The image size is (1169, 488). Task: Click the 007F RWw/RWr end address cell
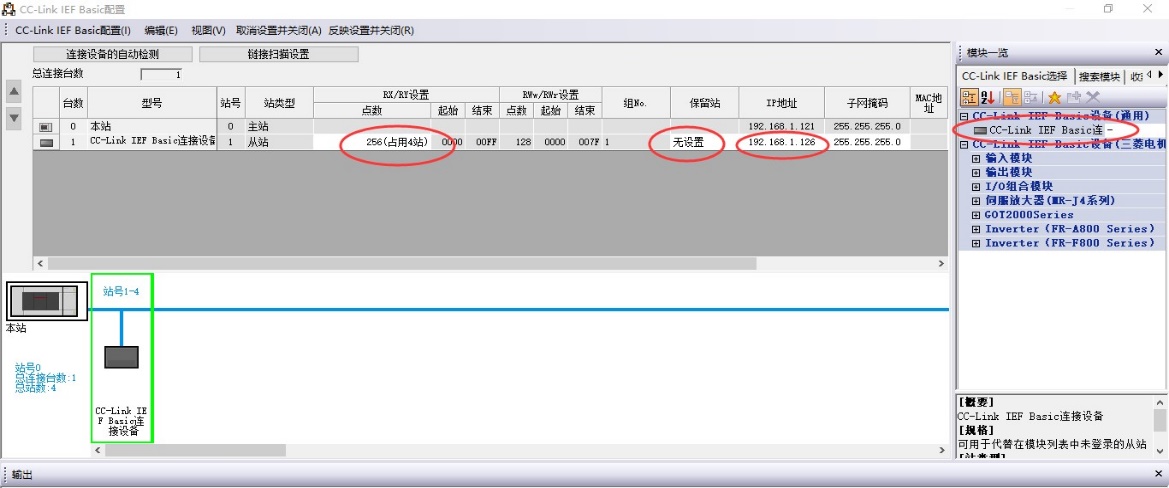pos(584,142)
